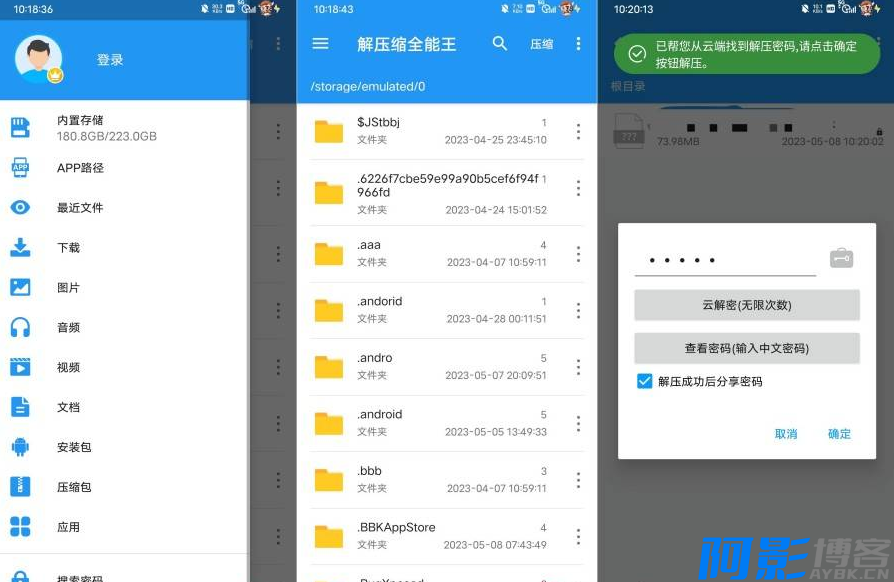Viewport: 894px width, 582px height.
Task: Expand options menu for .android
Action: 578,423
